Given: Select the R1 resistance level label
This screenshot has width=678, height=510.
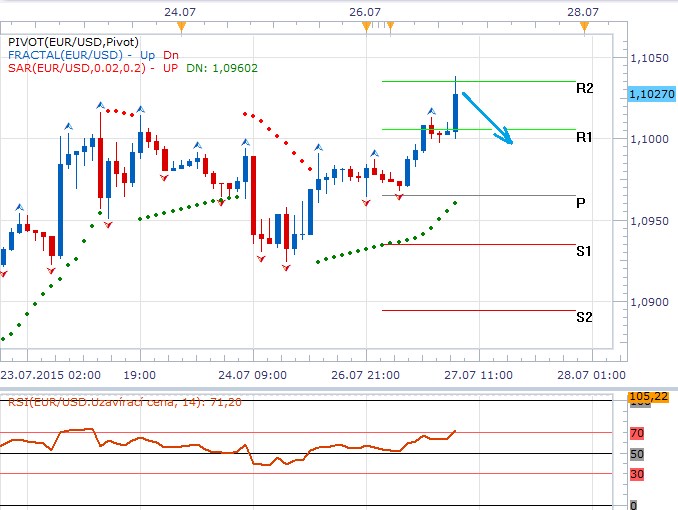Looking at the screenshot, I should coord(585,136).
